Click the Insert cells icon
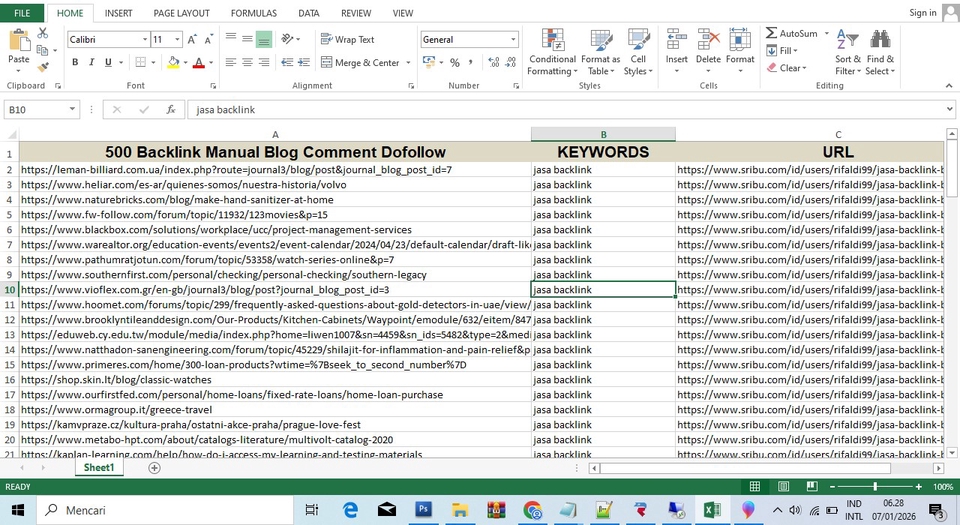This screenshot has height=525, width=960. tap(677, 40)
